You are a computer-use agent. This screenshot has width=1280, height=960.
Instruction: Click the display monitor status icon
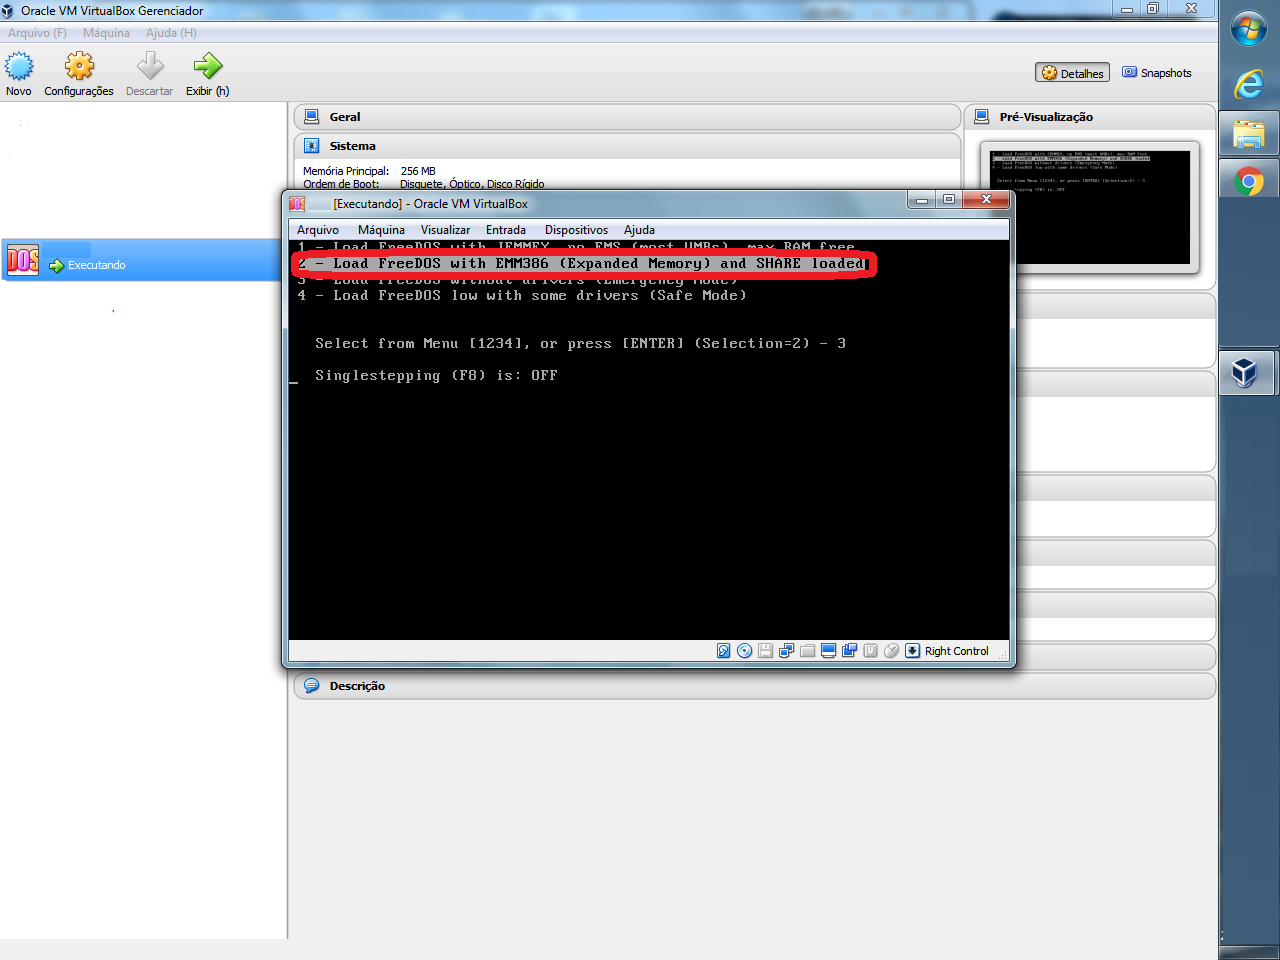click(x=828, y=651)
